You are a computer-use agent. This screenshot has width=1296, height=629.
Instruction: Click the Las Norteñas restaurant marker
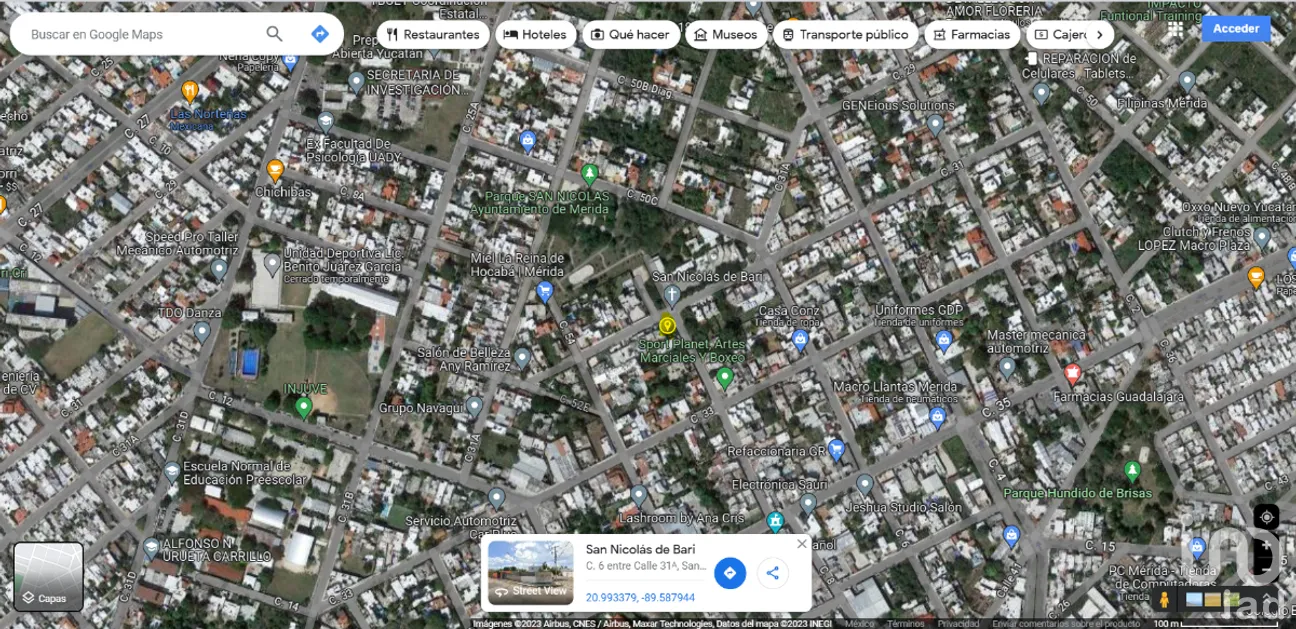(x=190, y=92)
